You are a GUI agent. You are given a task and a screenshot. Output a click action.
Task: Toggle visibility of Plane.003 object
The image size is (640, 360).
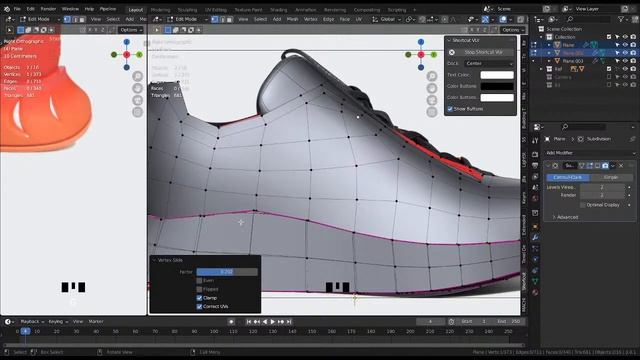625,61
